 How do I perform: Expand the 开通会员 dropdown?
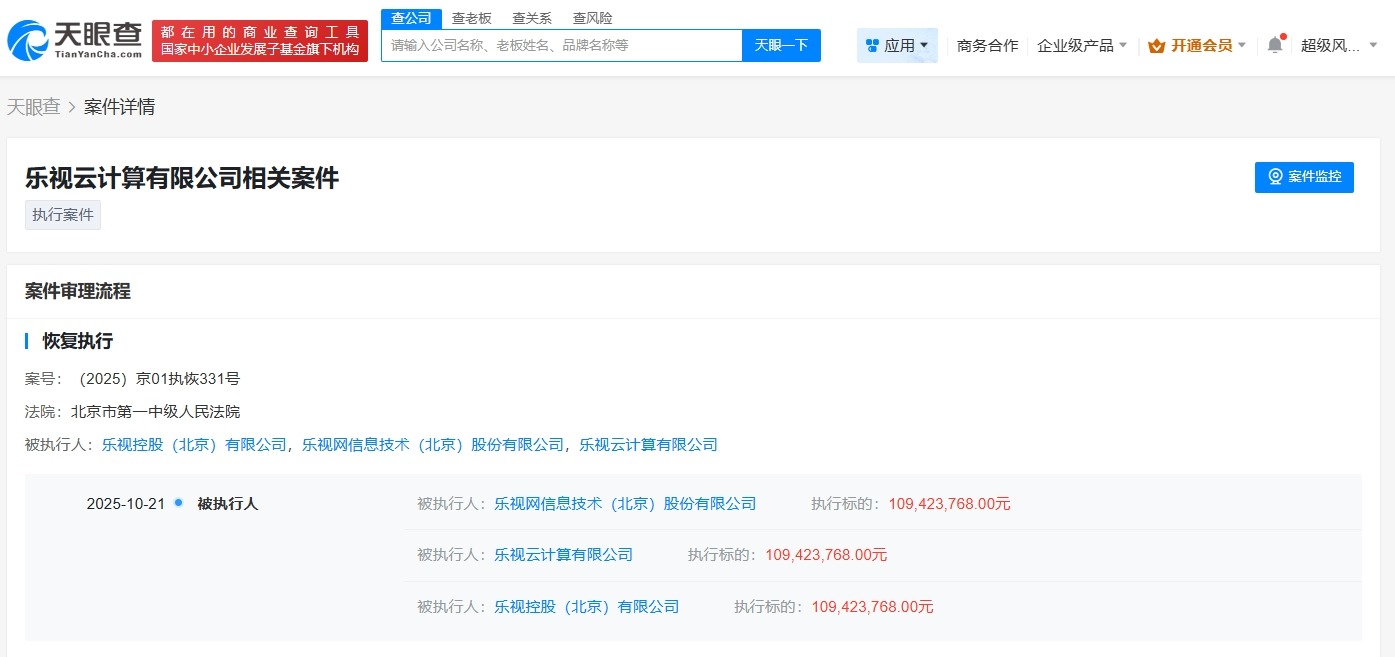pyautogui.click(x=1241, y=46)
